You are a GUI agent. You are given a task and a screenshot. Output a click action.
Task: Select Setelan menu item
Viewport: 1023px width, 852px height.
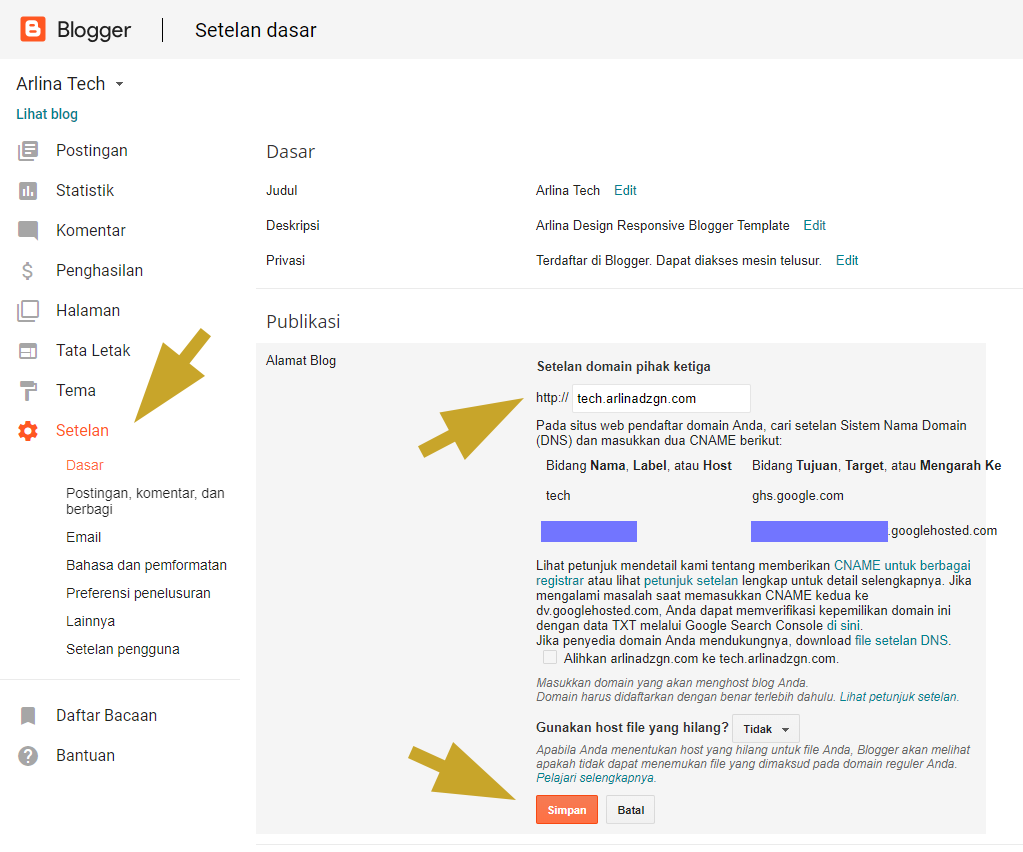click(82, 431)
